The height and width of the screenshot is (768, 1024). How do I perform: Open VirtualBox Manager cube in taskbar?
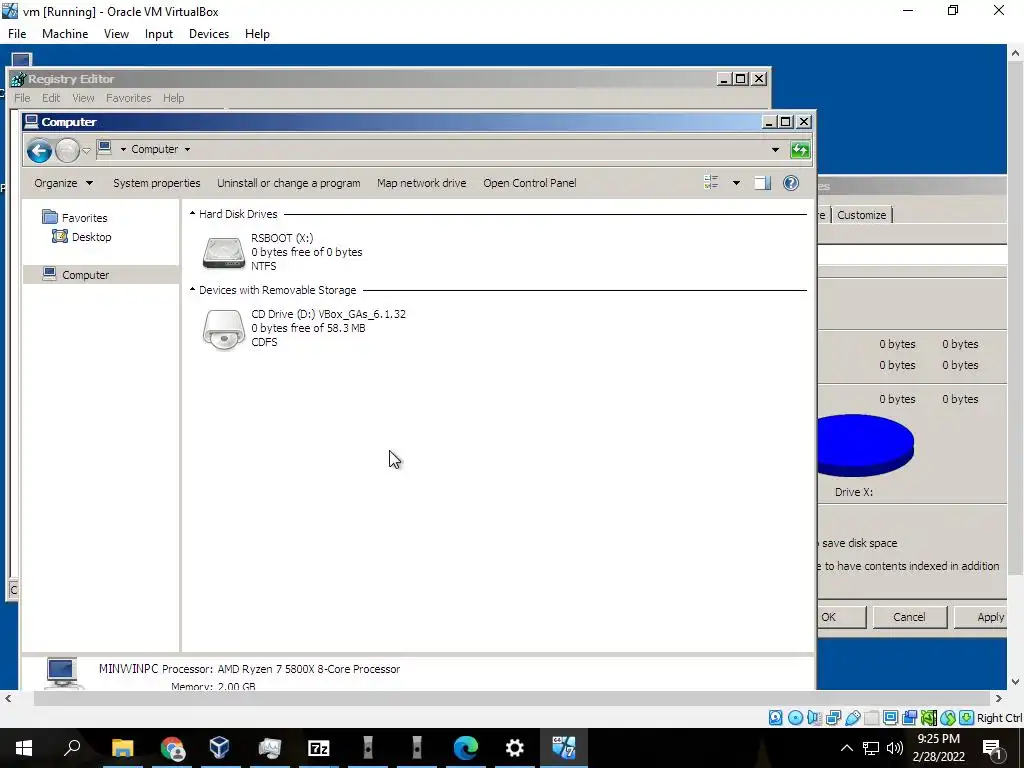pos(219,748)
